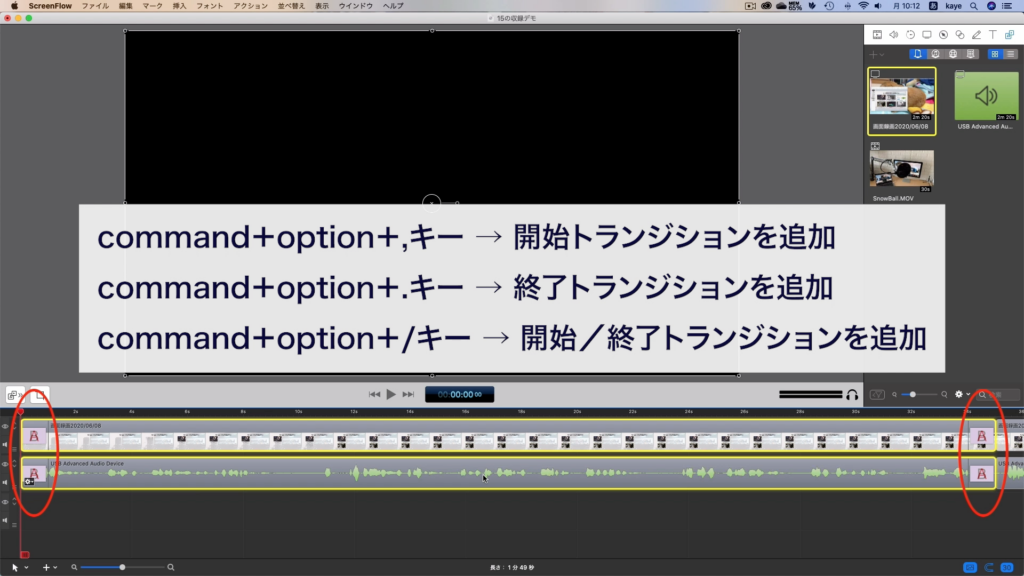The width and height of the screenshot is (1024, 576).
Task: Hide the top video track with eye icon
Action: [5, 427]
